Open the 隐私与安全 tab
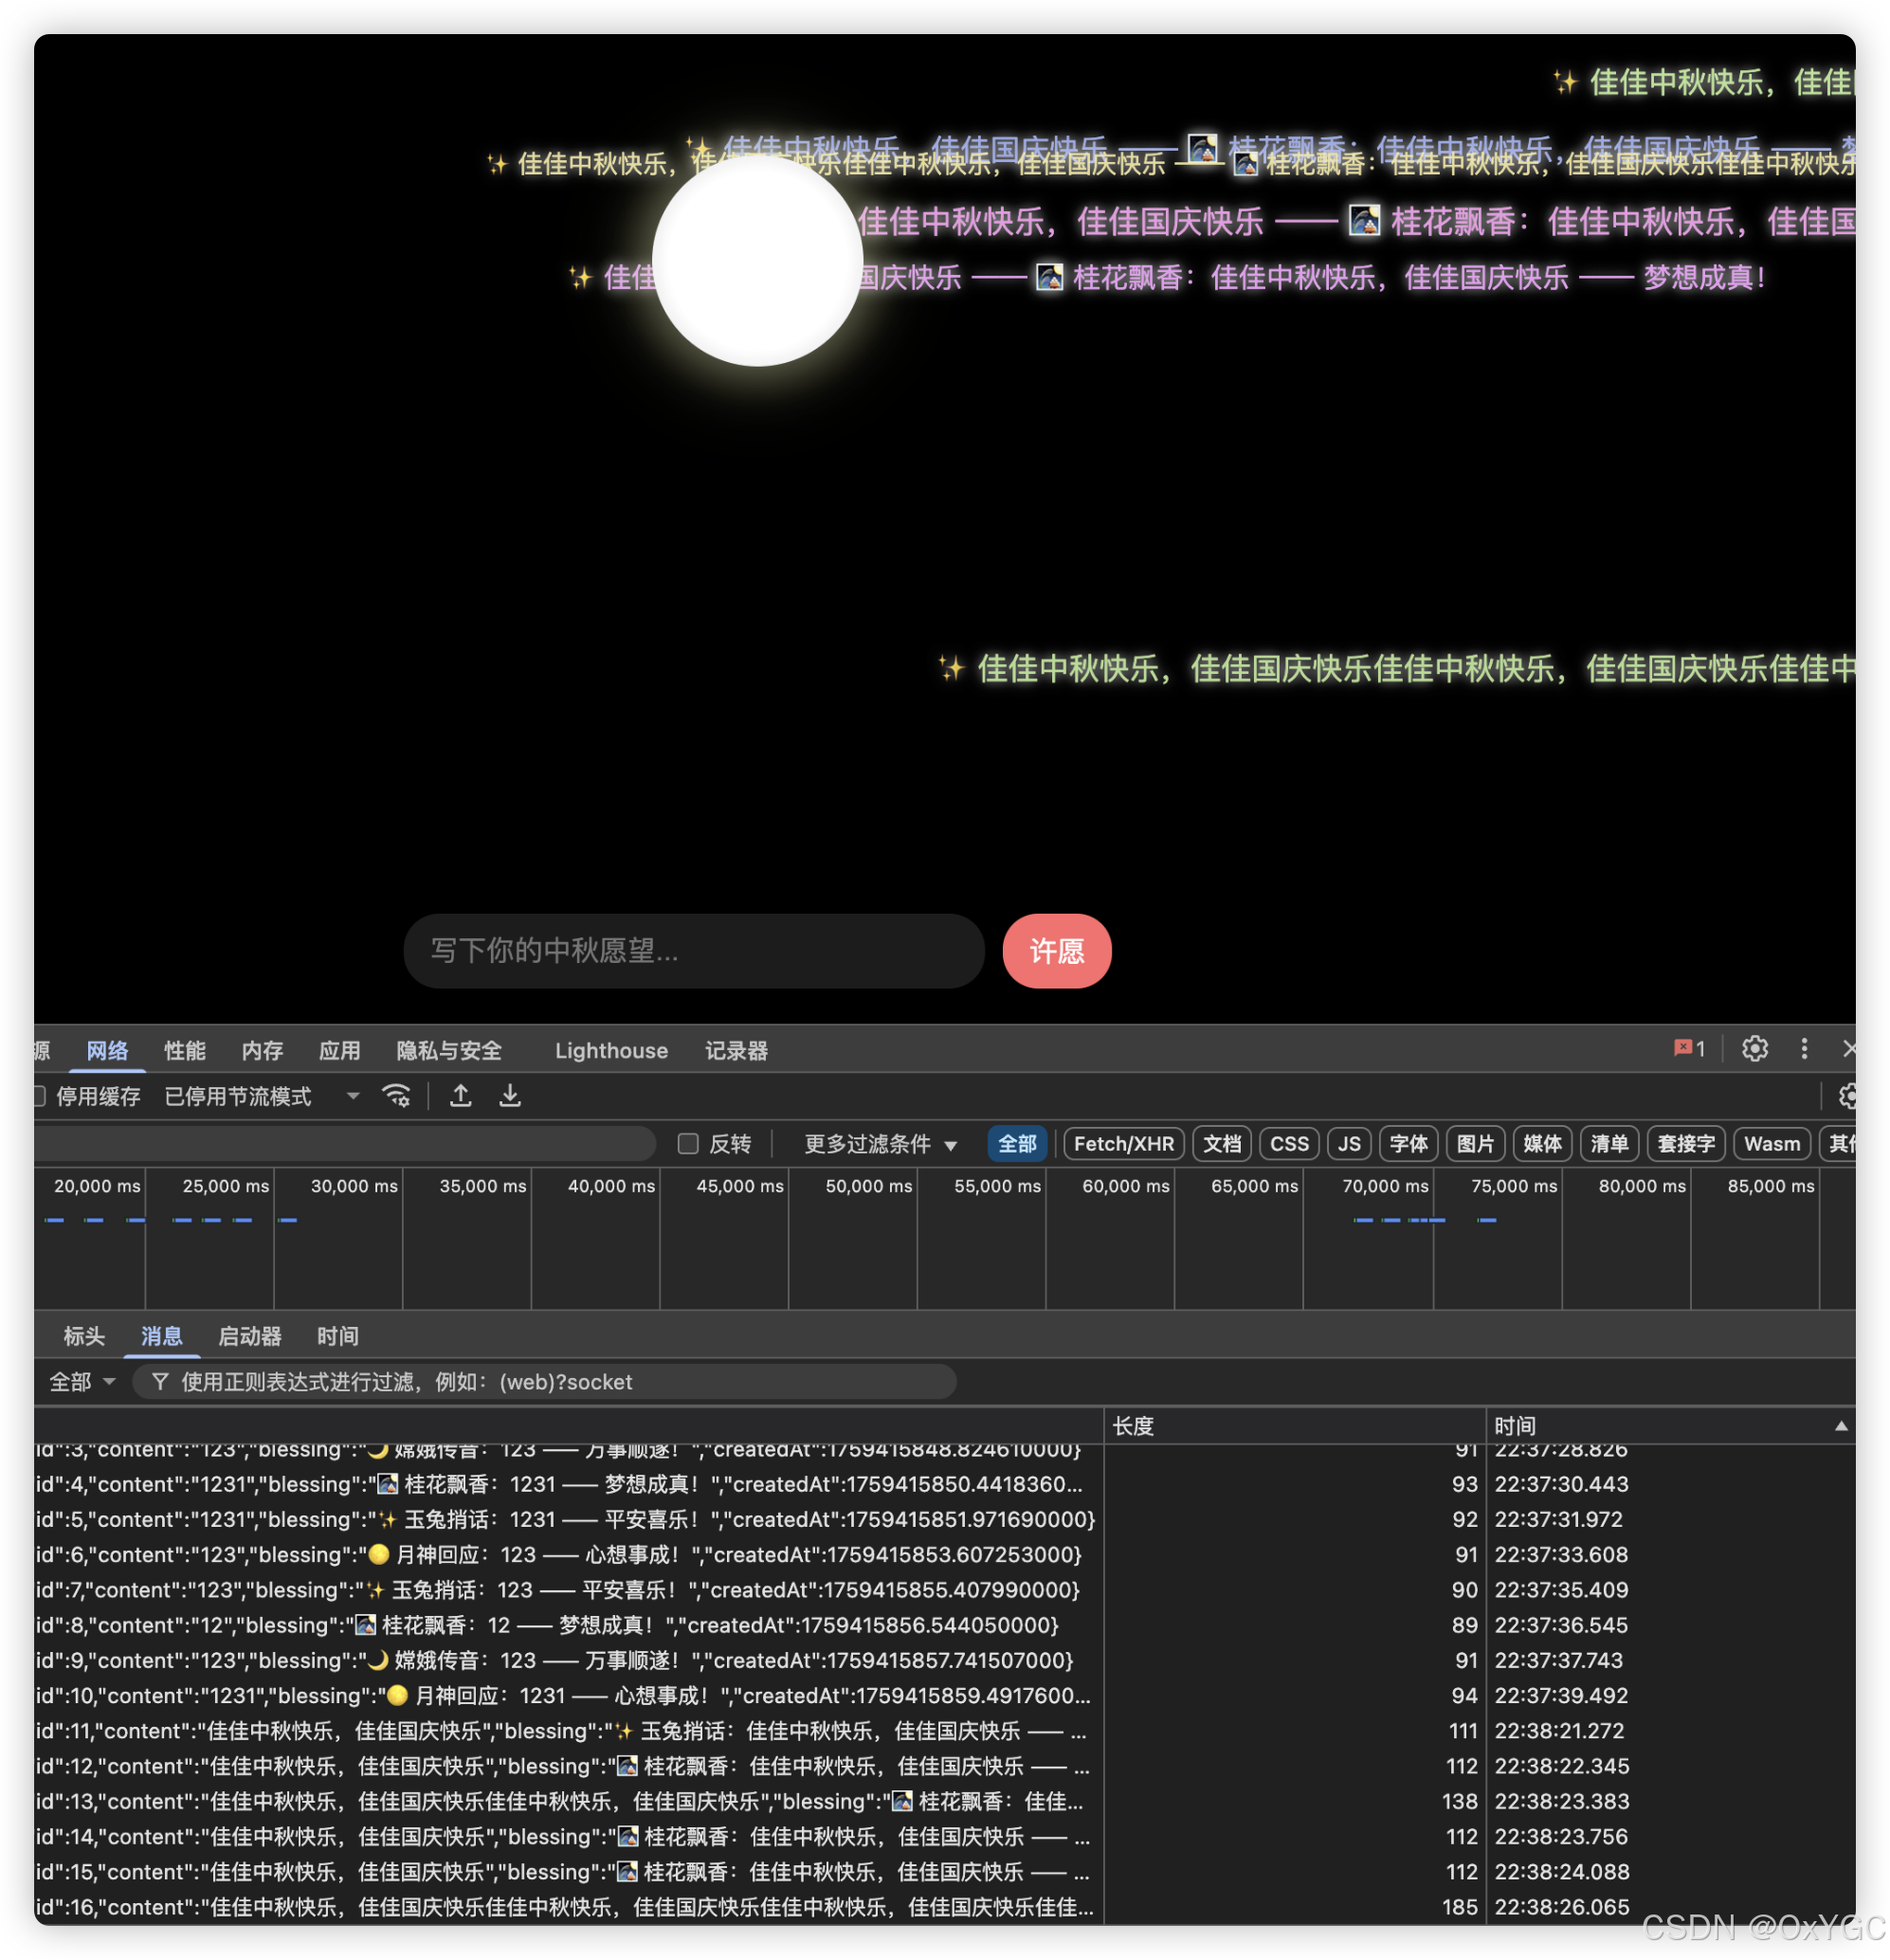The image size is (1890, 1960). click(449, 1051)
